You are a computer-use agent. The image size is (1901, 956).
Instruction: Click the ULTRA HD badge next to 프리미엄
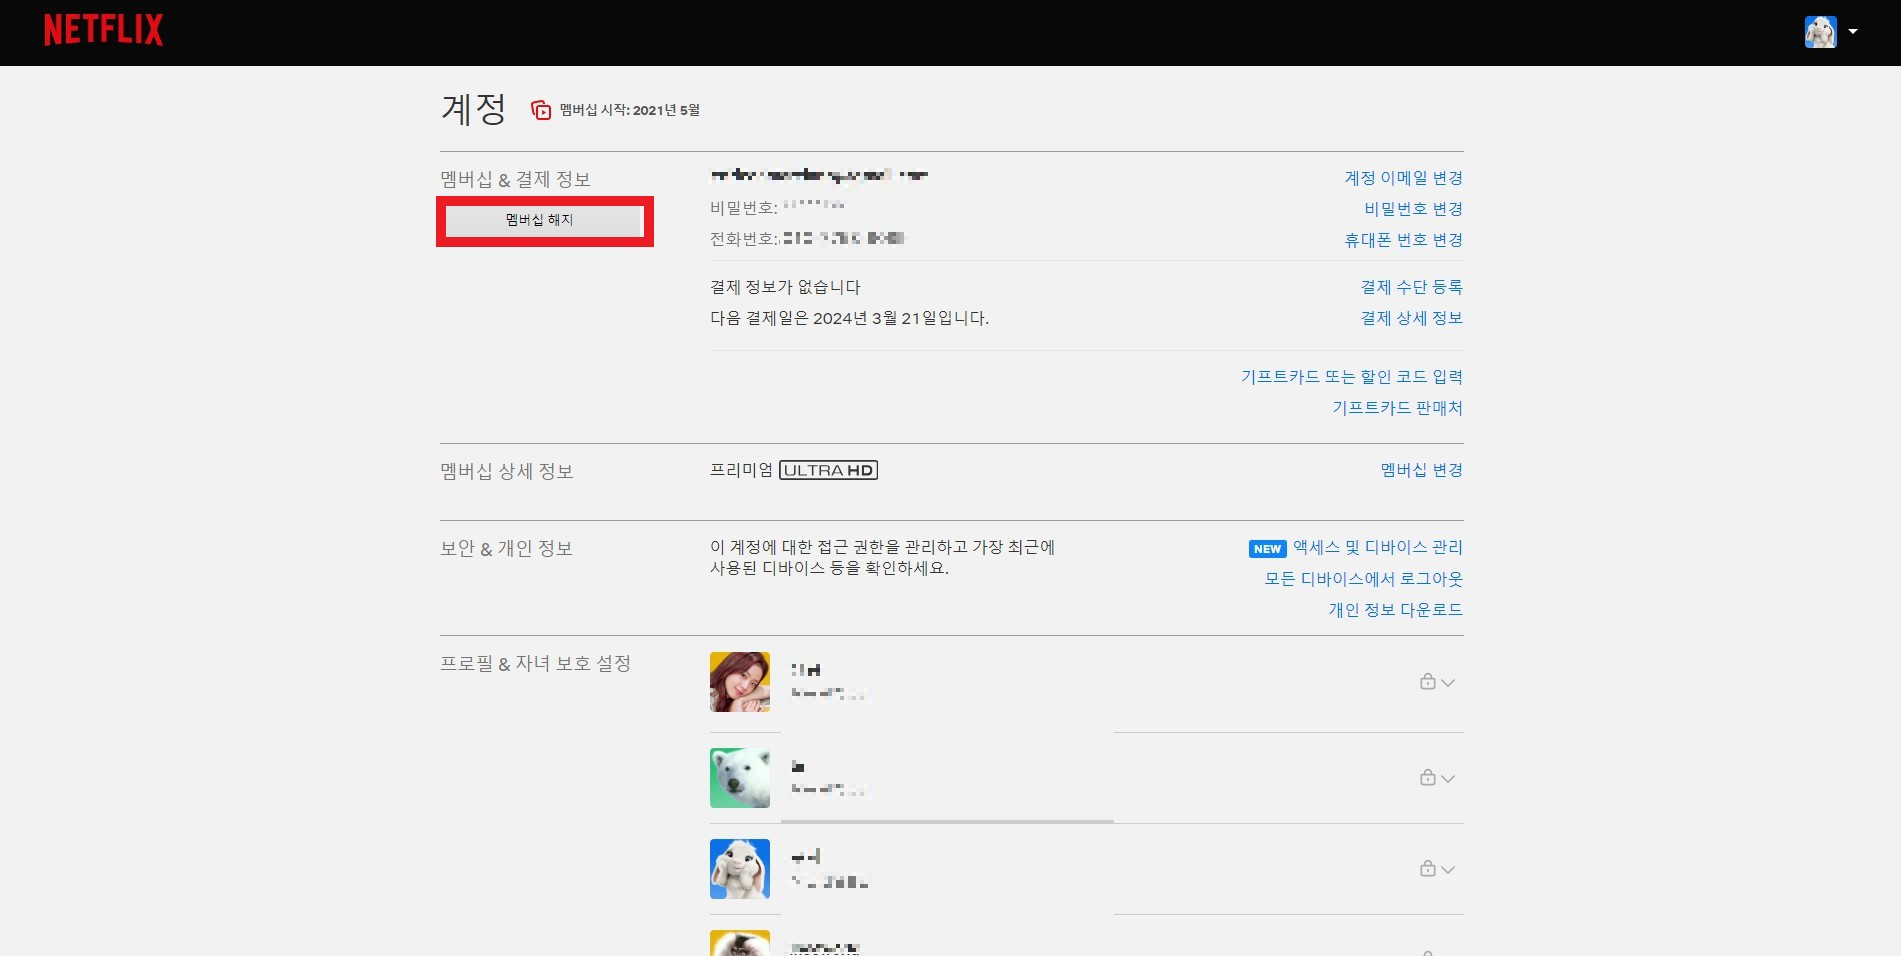828,469
